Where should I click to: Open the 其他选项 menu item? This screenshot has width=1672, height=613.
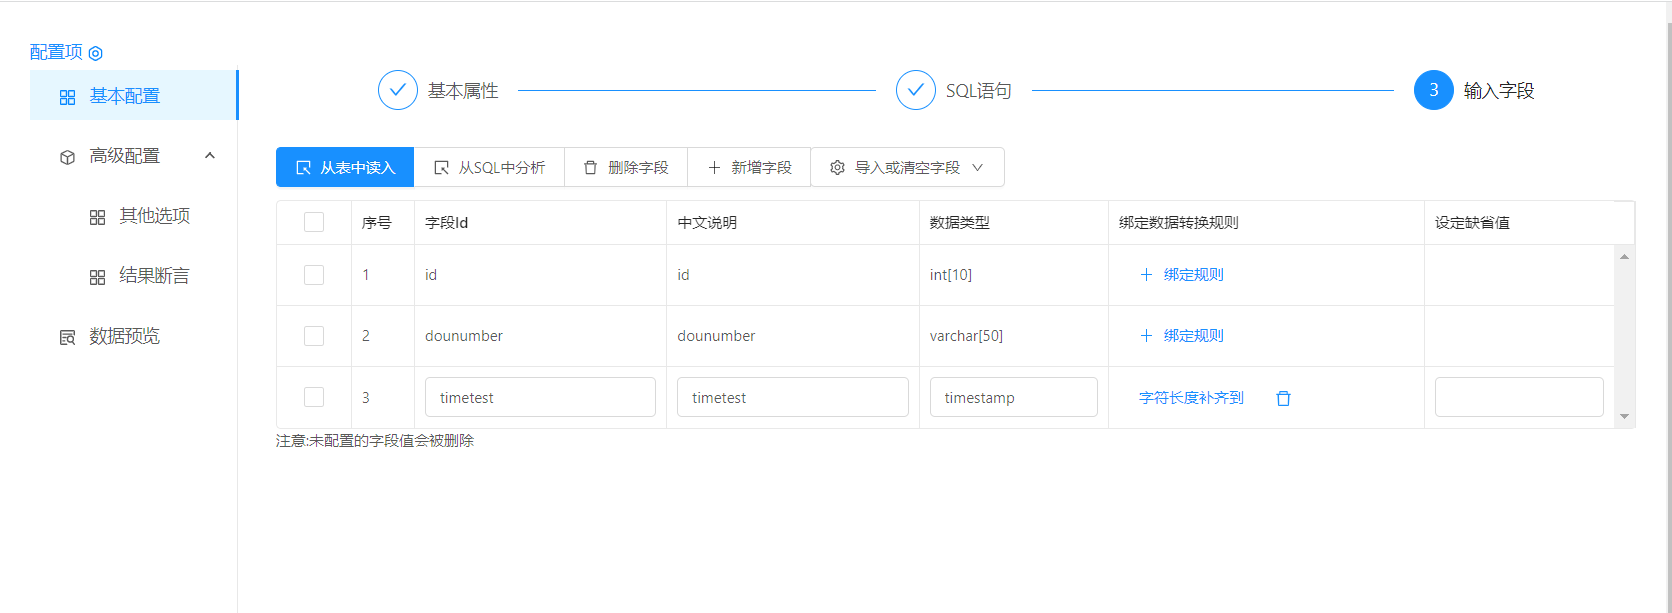154,216
